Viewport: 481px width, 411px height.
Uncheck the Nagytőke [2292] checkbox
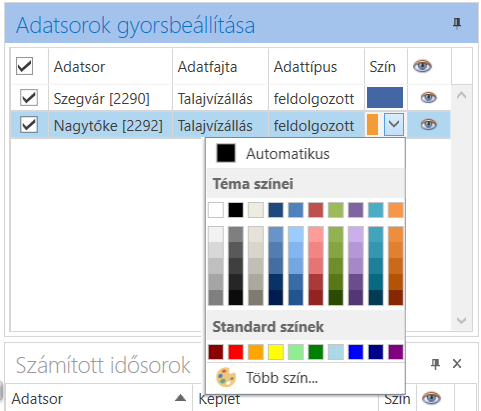(29, 125)
